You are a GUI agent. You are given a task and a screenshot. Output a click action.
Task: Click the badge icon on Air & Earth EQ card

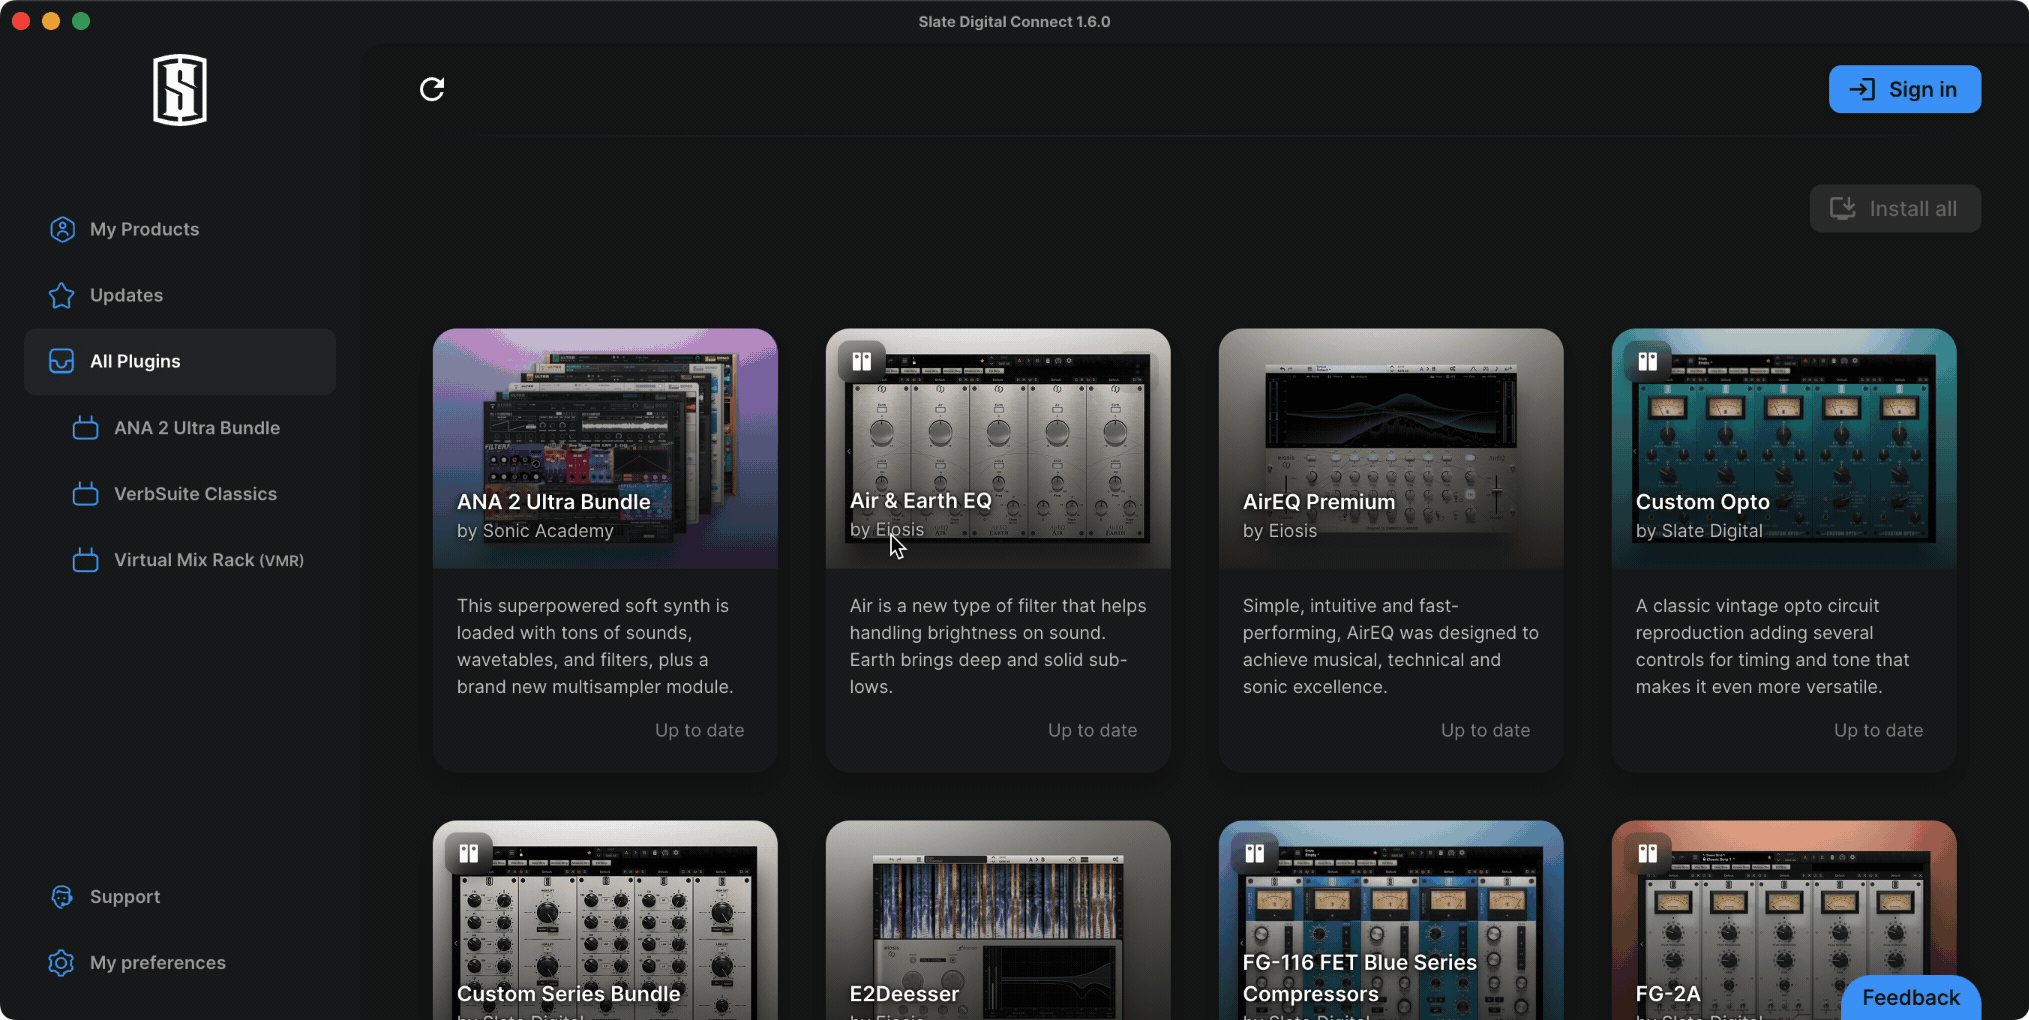coord(862,361)
